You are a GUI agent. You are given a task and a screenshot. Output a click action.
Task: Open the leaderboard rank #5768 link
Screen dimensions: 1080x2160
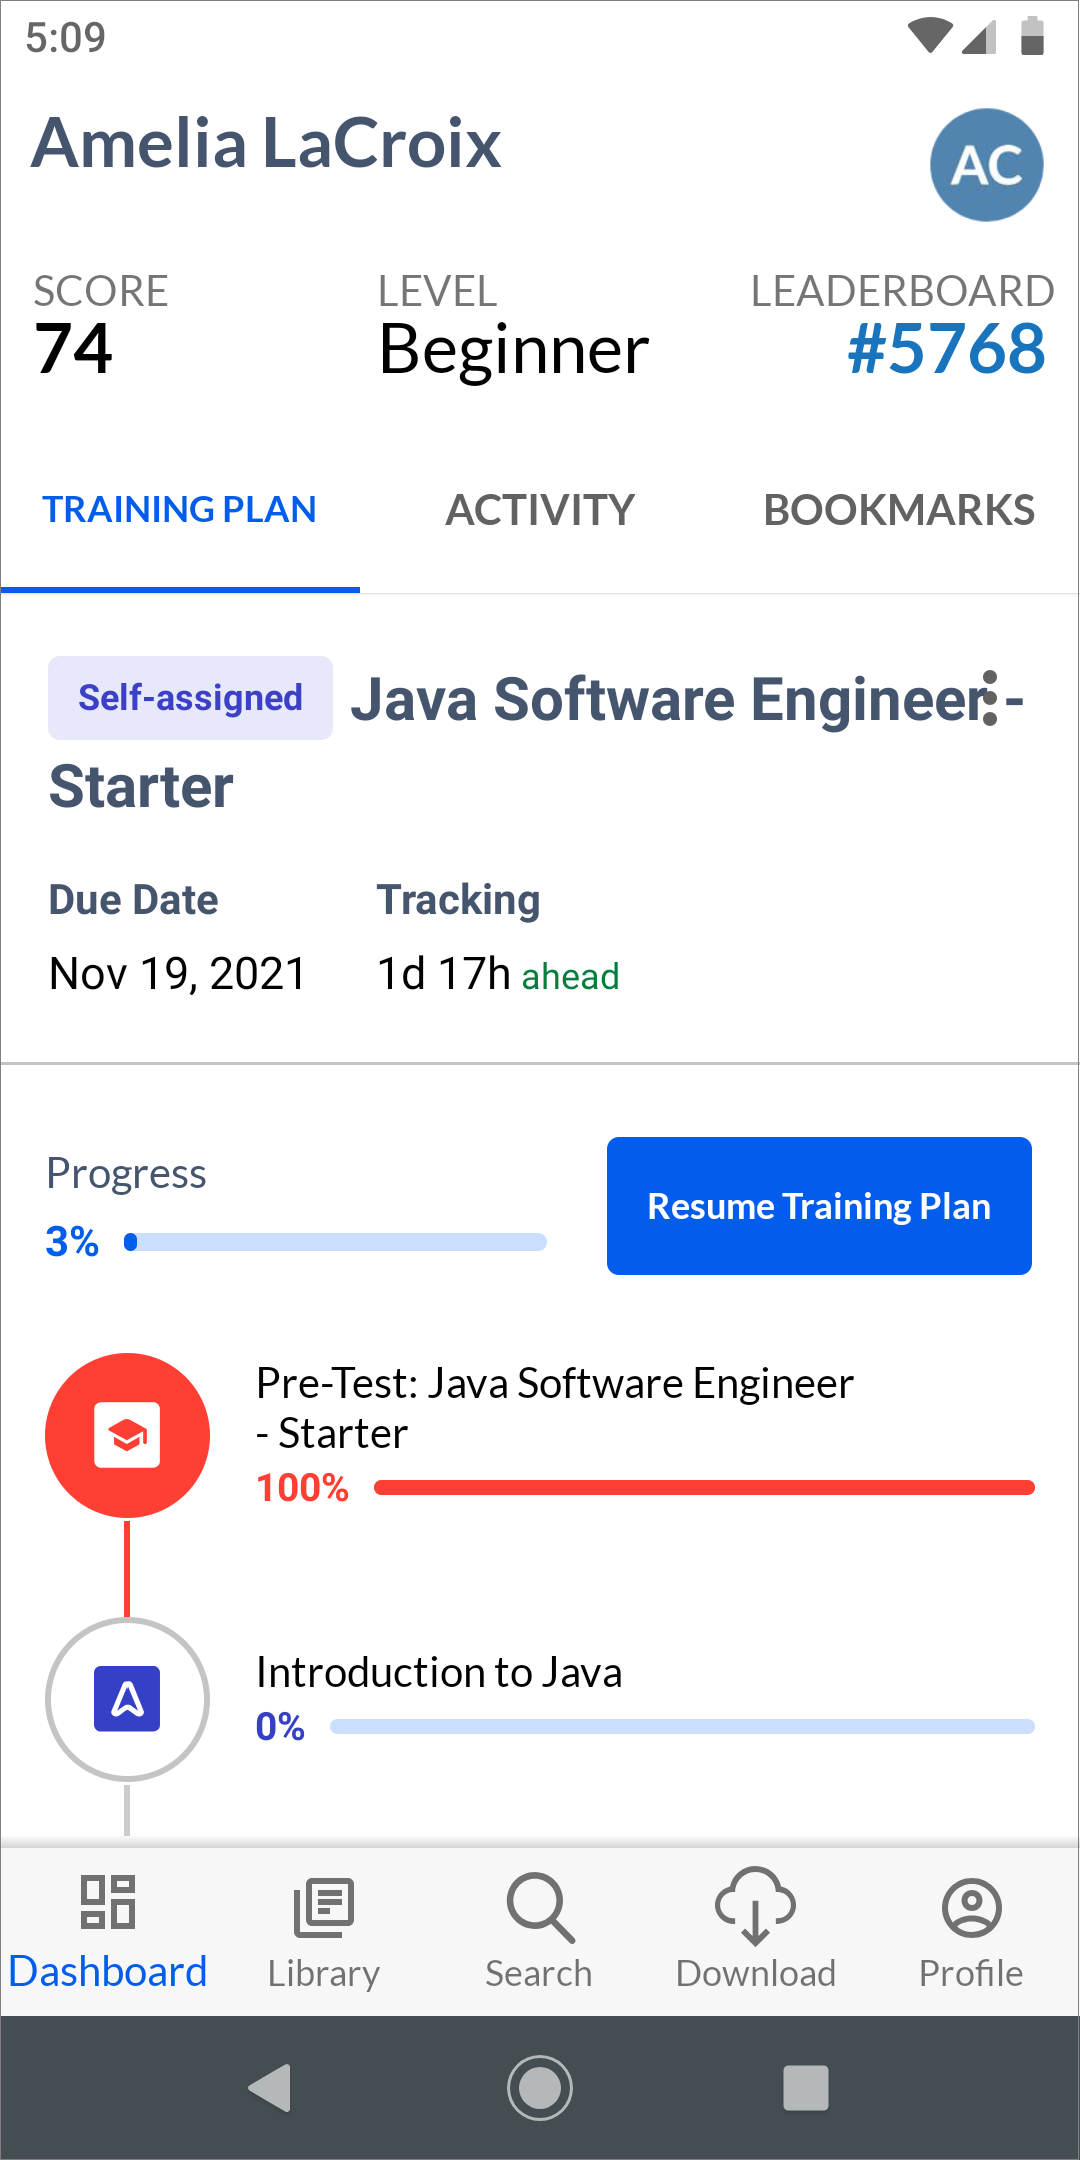click(946, 349)
